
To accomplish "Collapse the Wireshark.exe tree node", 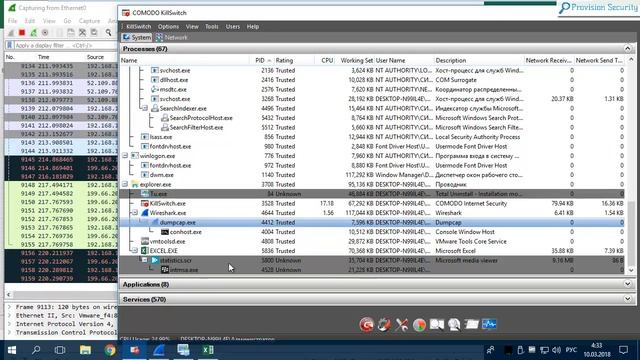I will (x=135, y=213).
